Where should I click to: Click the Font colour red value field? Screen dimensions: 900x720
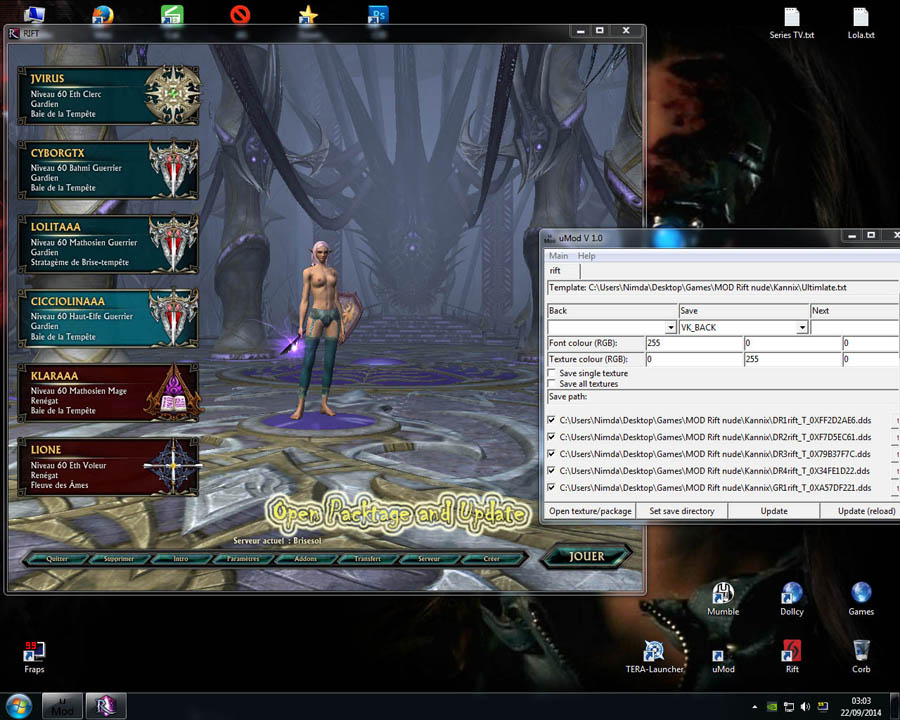[693, 343]
